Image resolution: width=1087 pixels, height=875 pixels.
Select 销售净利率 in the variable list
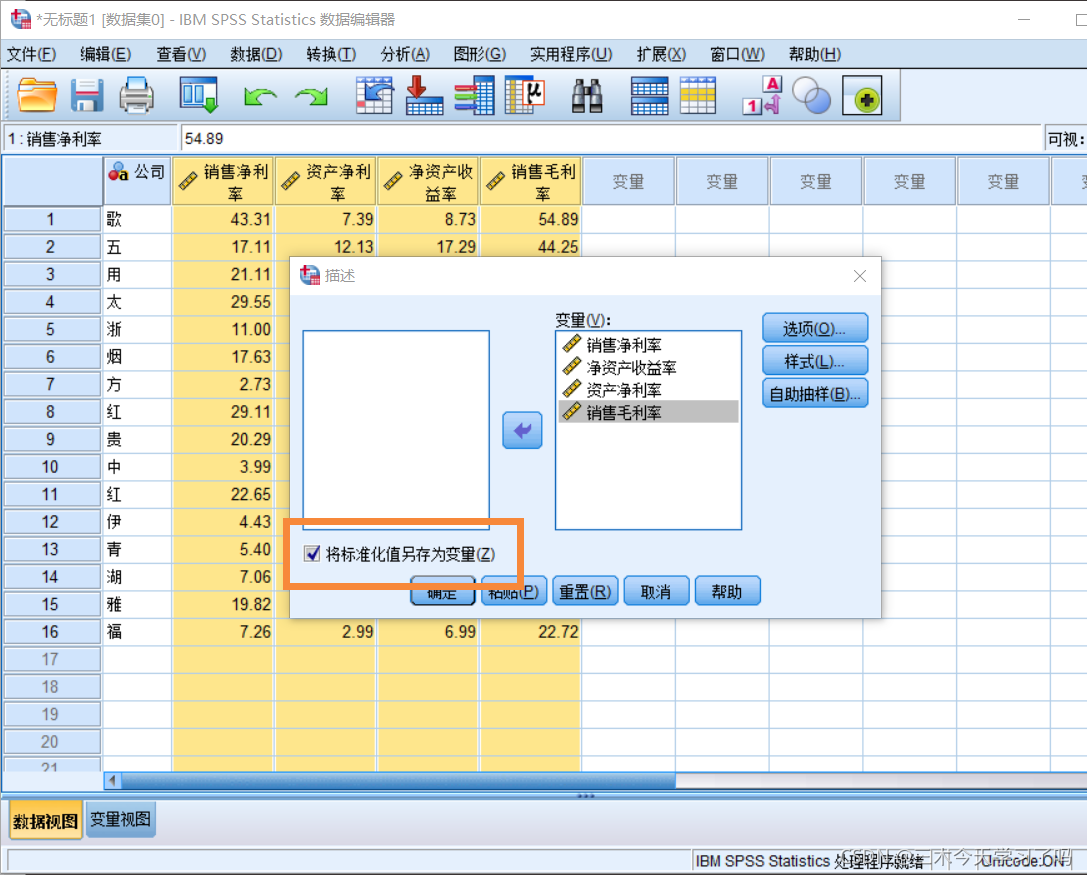[648, 345]
